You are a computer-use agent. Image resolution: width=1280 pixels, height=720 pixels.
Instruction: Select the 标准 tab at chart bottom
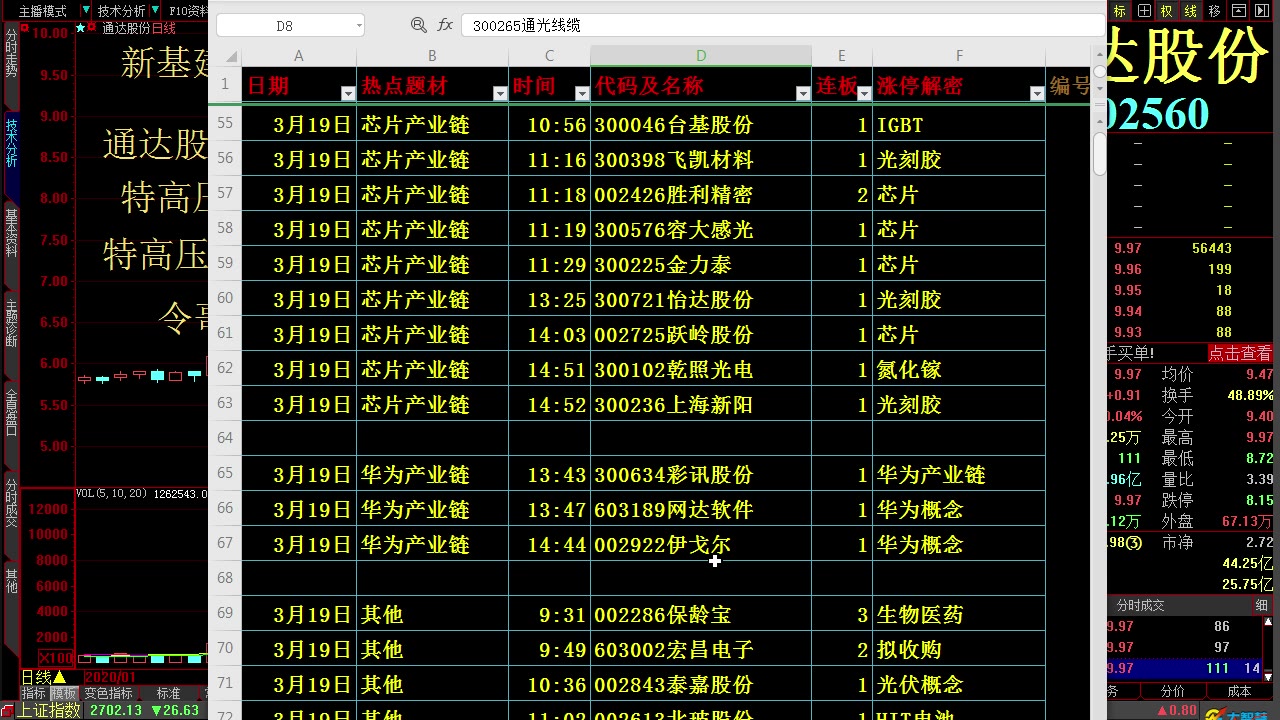(168, 693)
